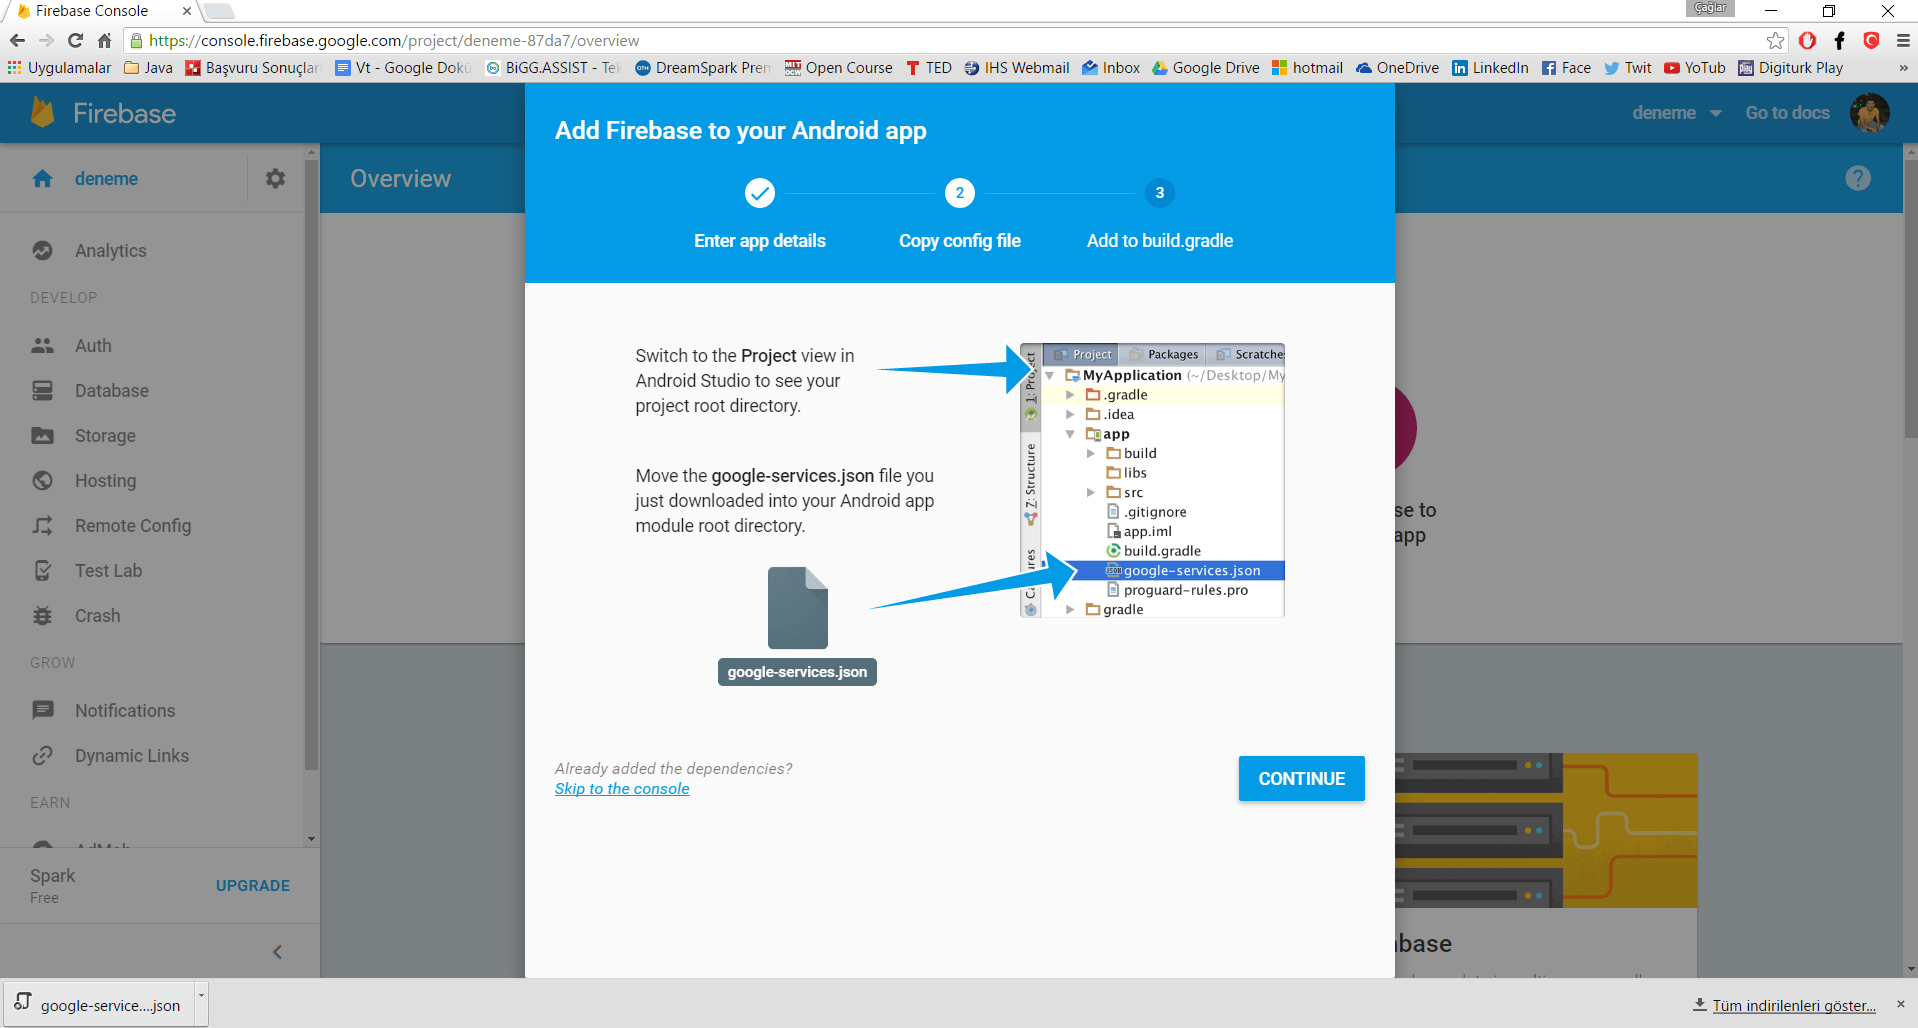Open the Notifications section
Image resolution: width=1918 pixels, height=1028 pixels.
(125, 711)
